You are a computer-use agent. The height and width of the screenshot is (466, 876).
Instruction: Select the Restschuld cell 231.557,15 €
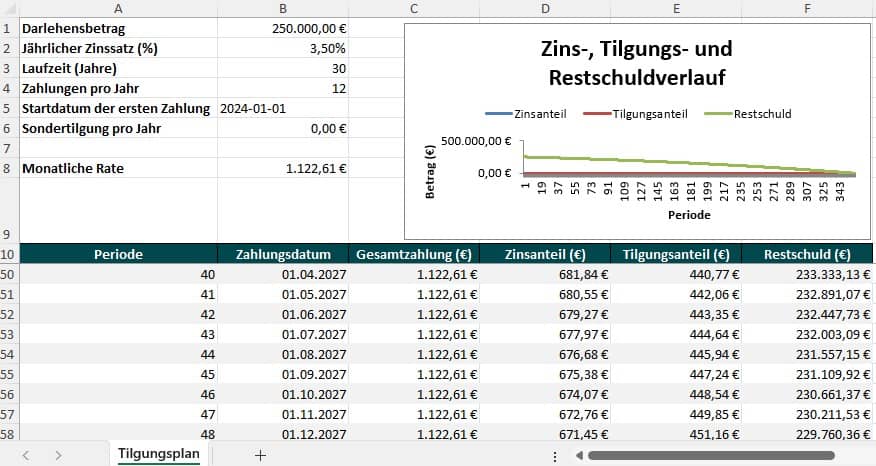807,354
